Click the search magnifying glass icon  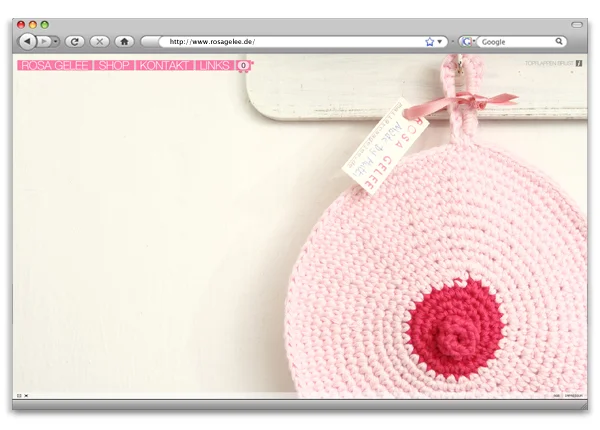point(560,42)
